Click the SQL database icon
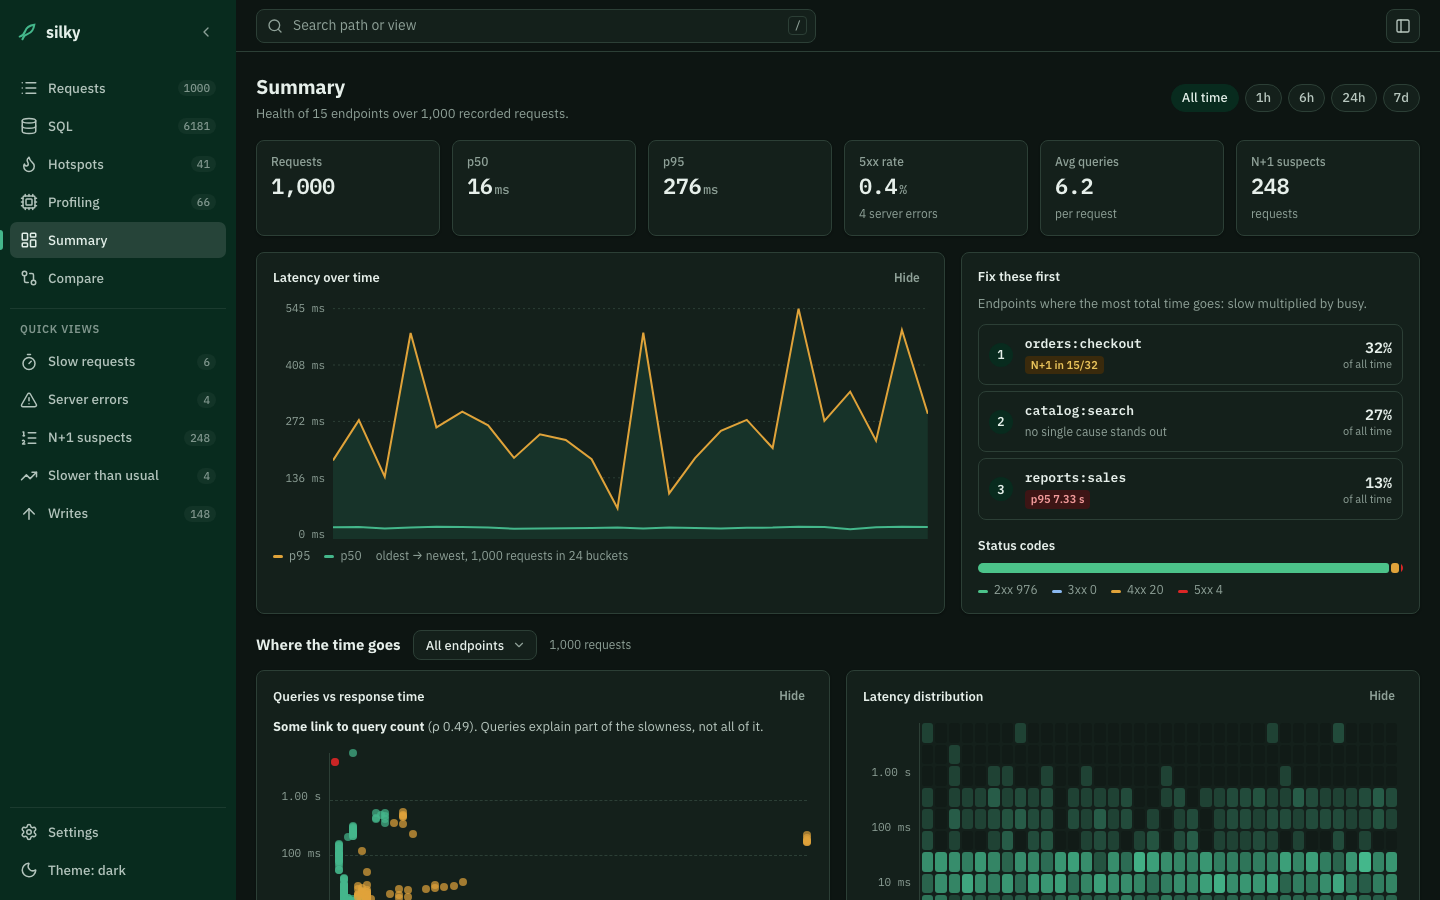This screenshot has width=1440, height=900. pos(29,126)
